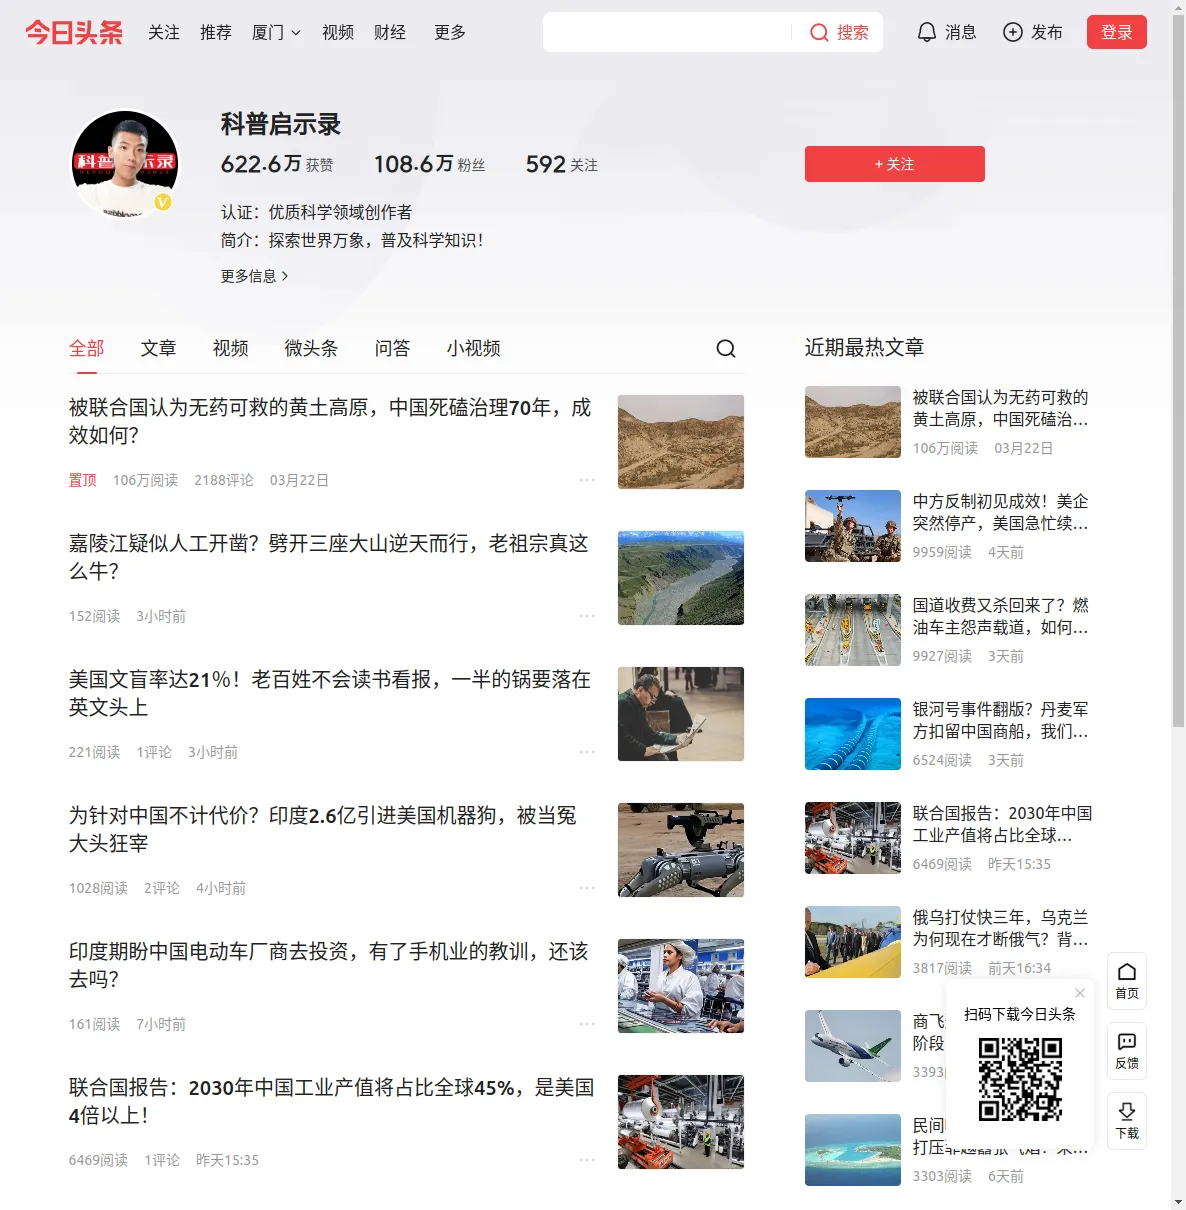Open article 美国文盲率达21%

pyautogui.click(x=330, y=693)
